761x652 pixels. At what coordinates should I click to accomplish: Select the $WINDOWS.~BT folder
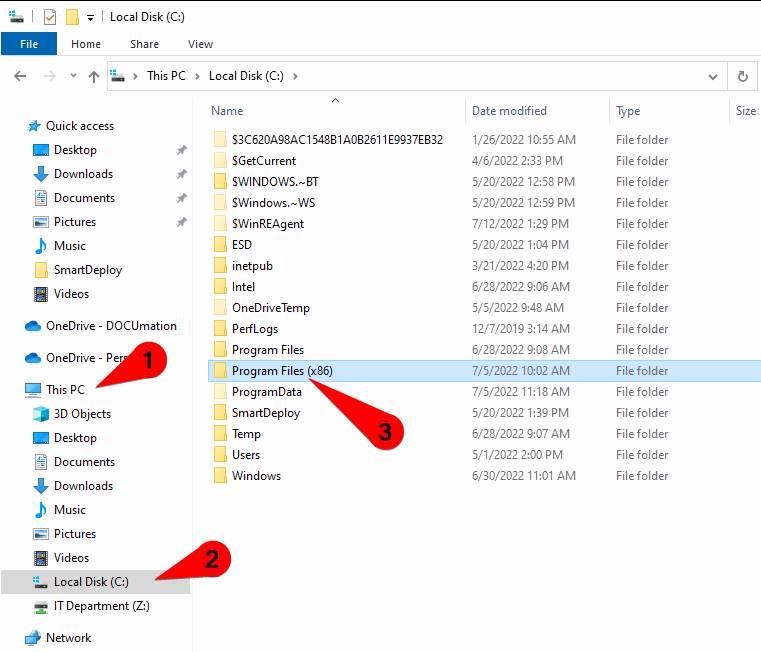click(x=275, y=182)
